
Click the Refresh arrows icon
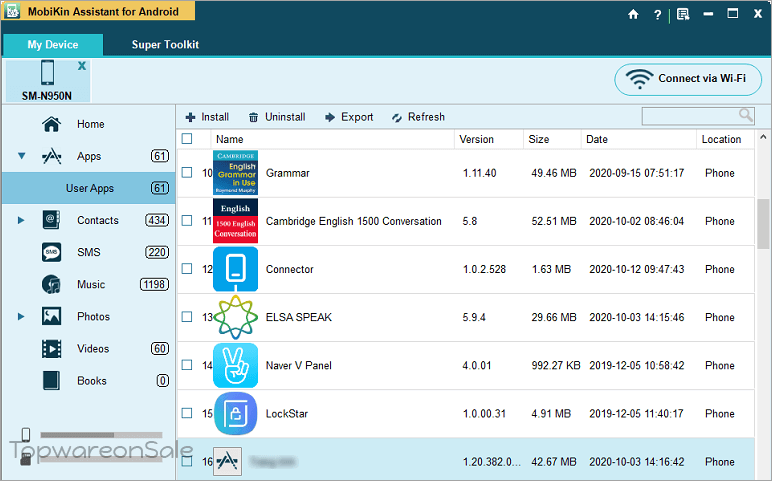397,118
